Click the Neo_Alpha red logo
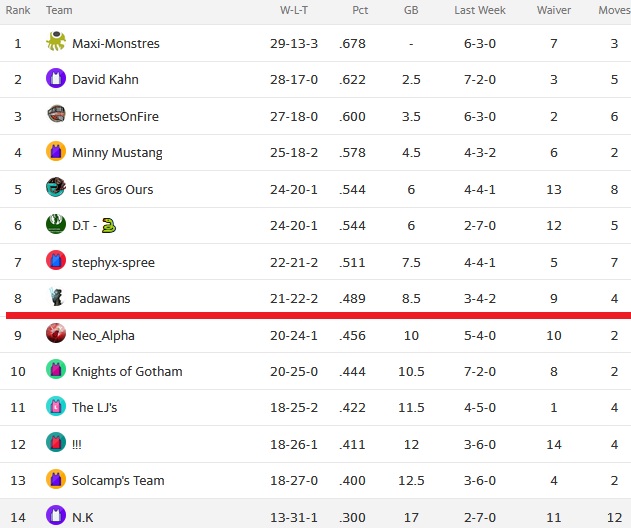 [56, 333]
